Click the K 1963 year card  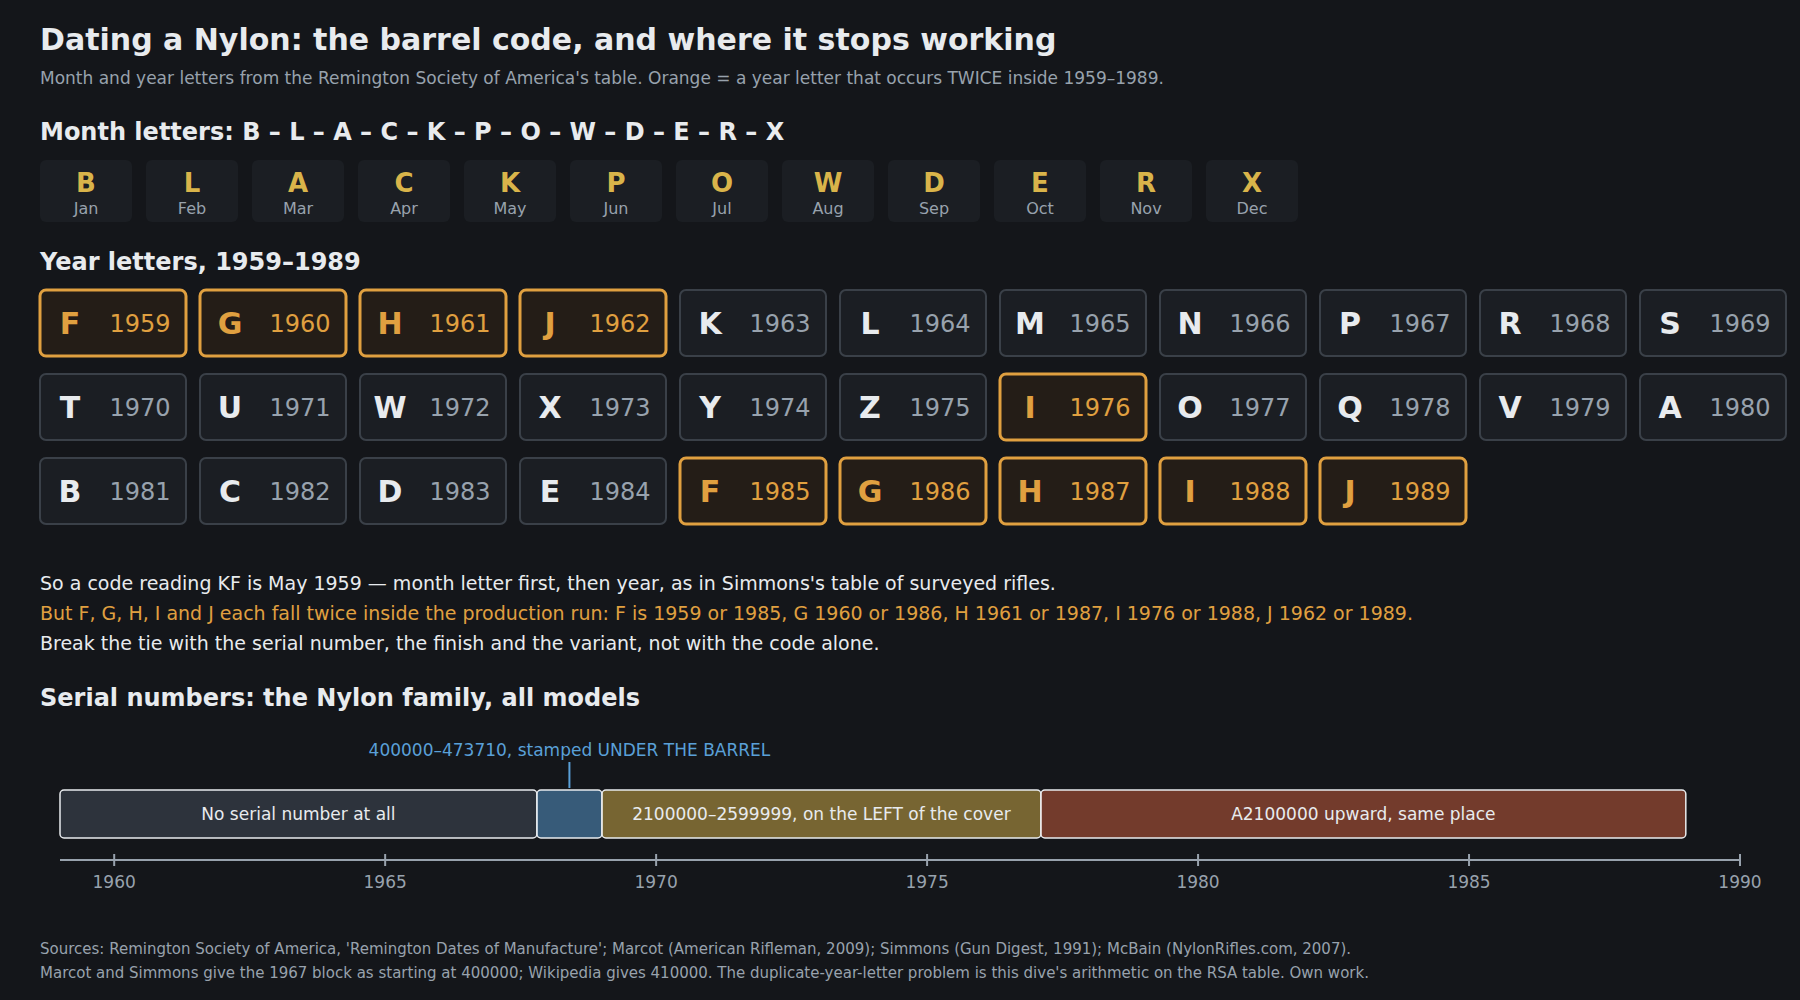pos(753,323)
